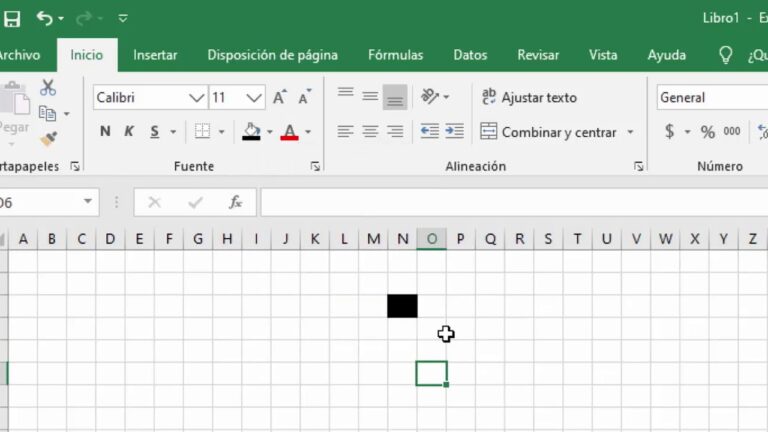768x432 pixels.
Task: Confirm formula entry with check mark
Action: (x=195, y=202)
